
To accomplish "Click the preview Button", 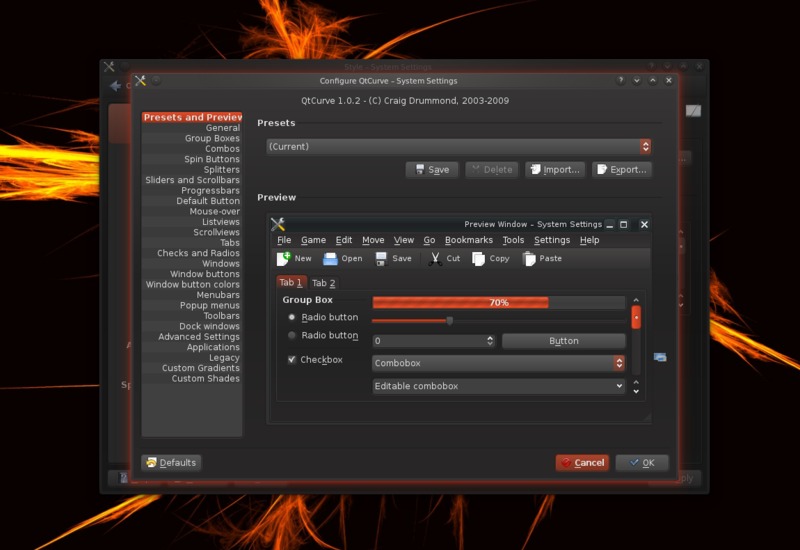I will [x=564, y=340].
